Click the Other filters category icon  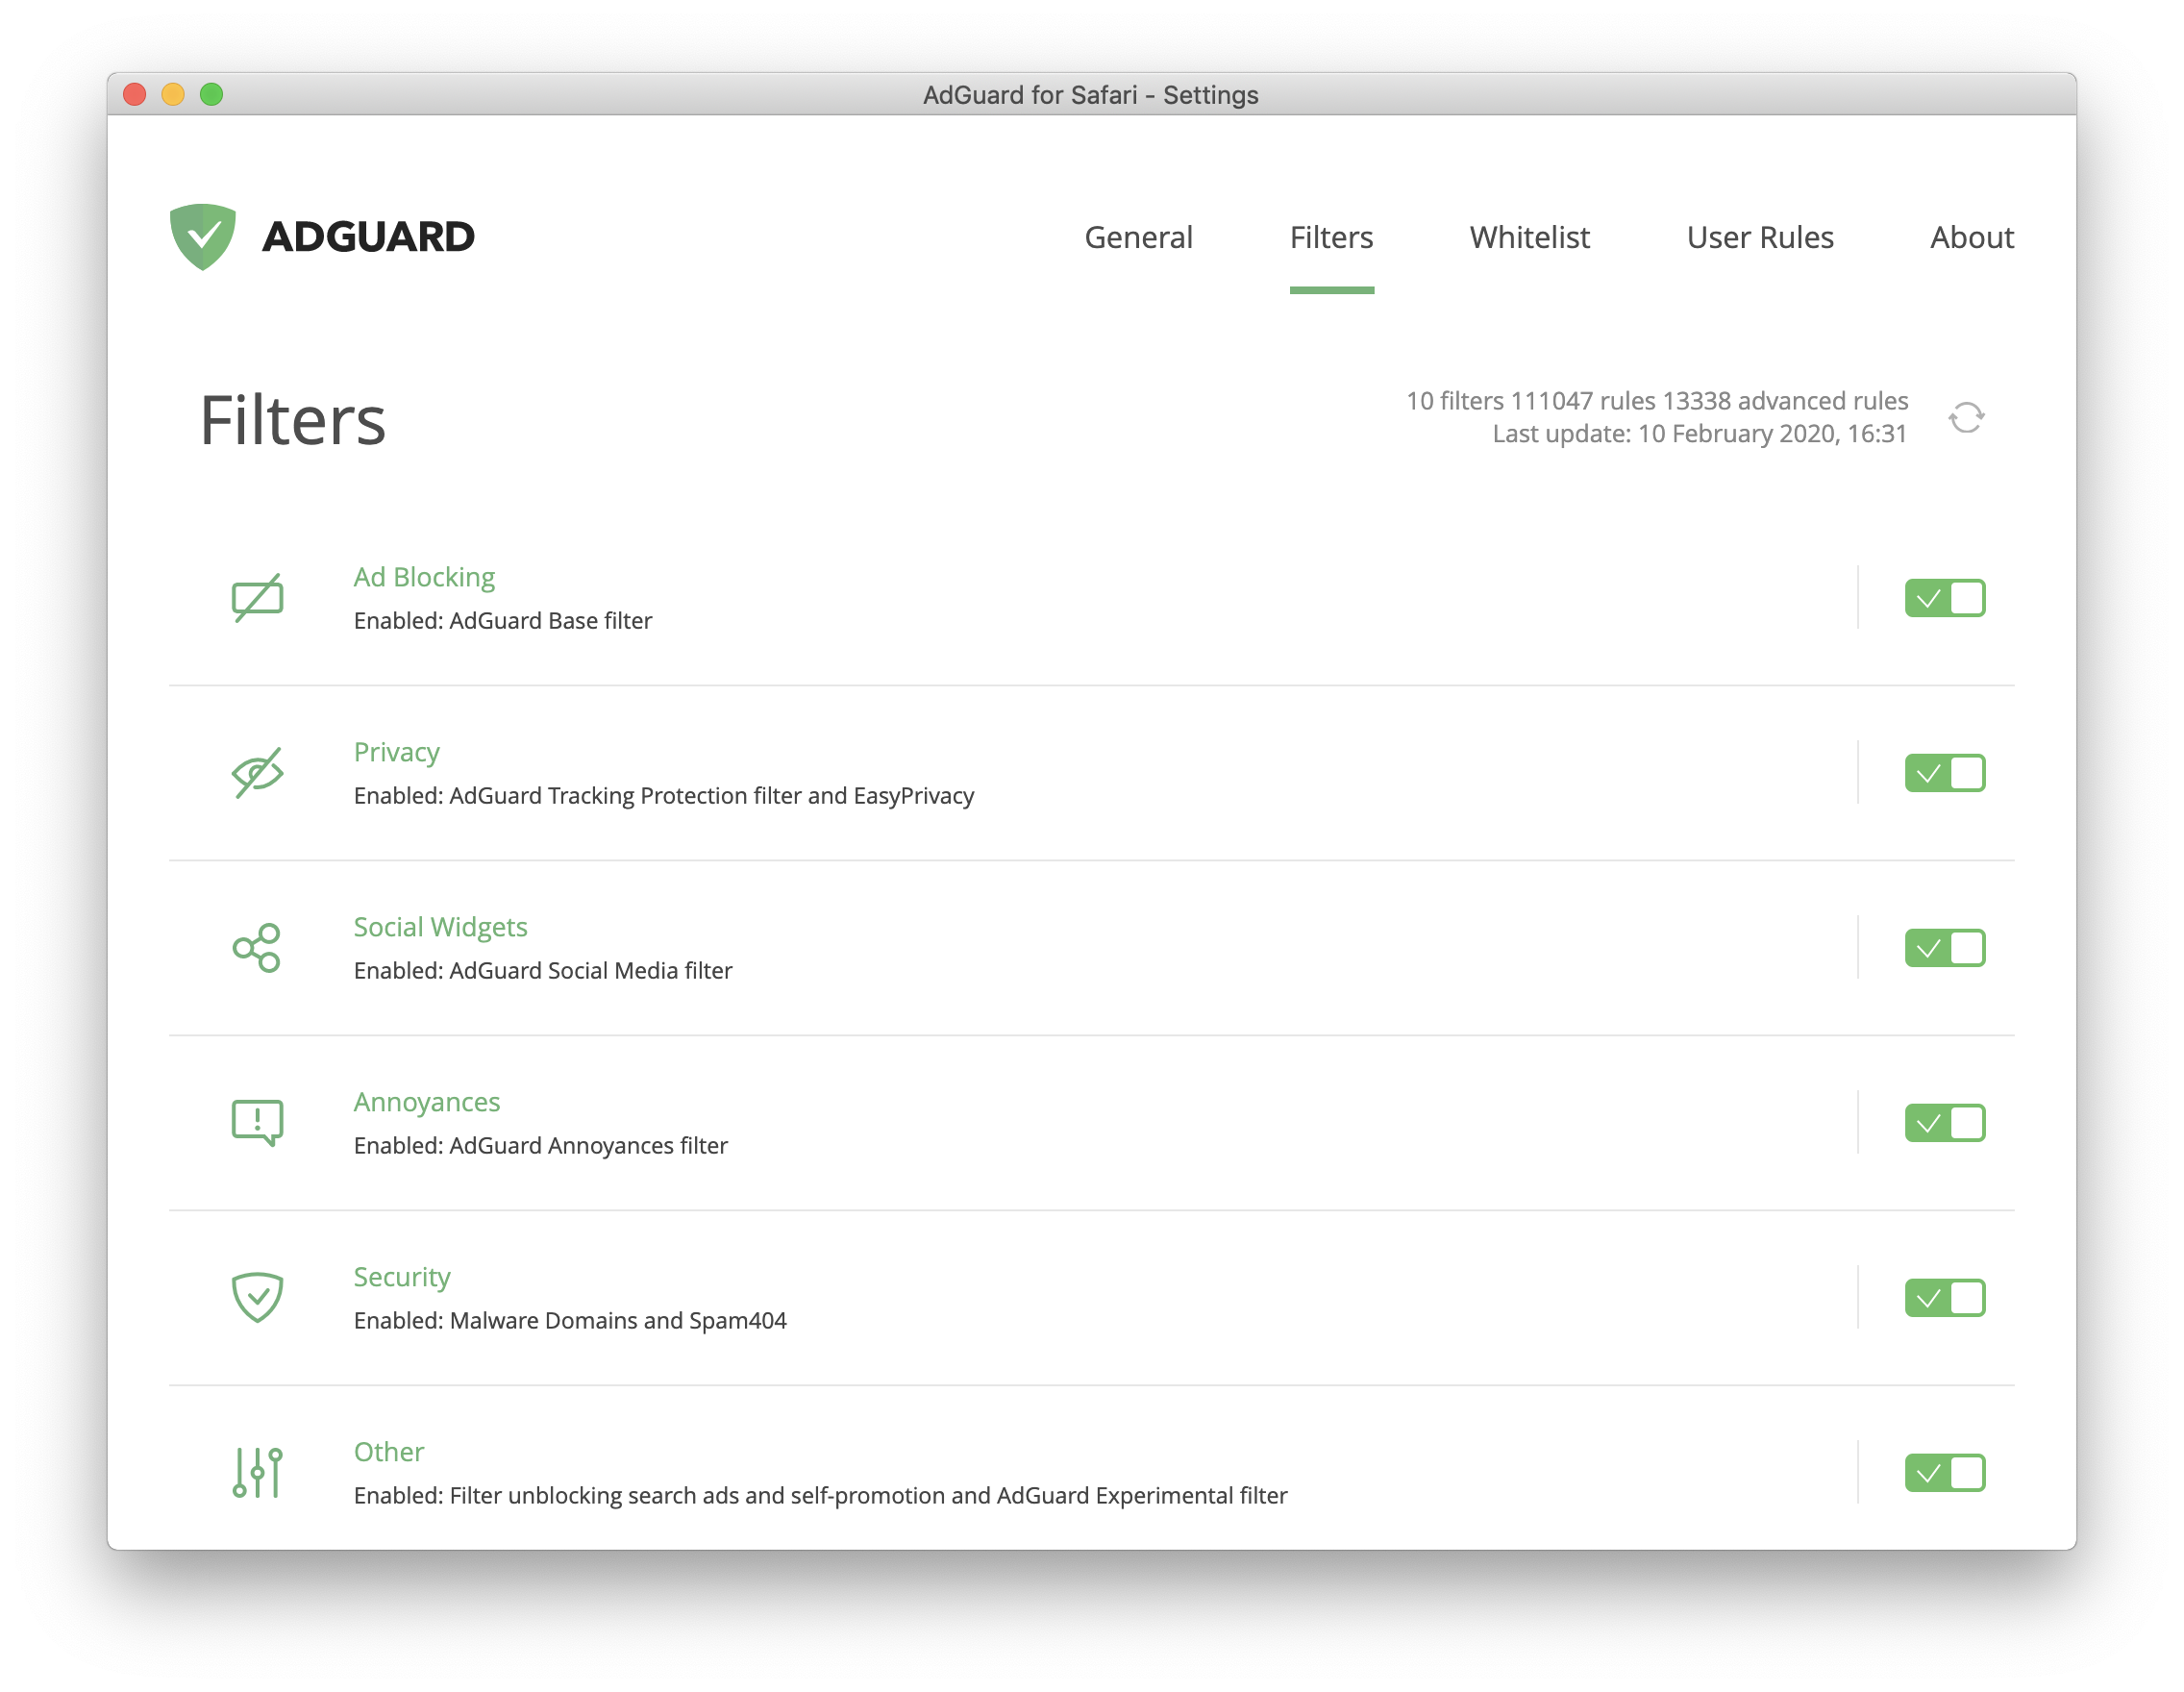point(257,1474)
